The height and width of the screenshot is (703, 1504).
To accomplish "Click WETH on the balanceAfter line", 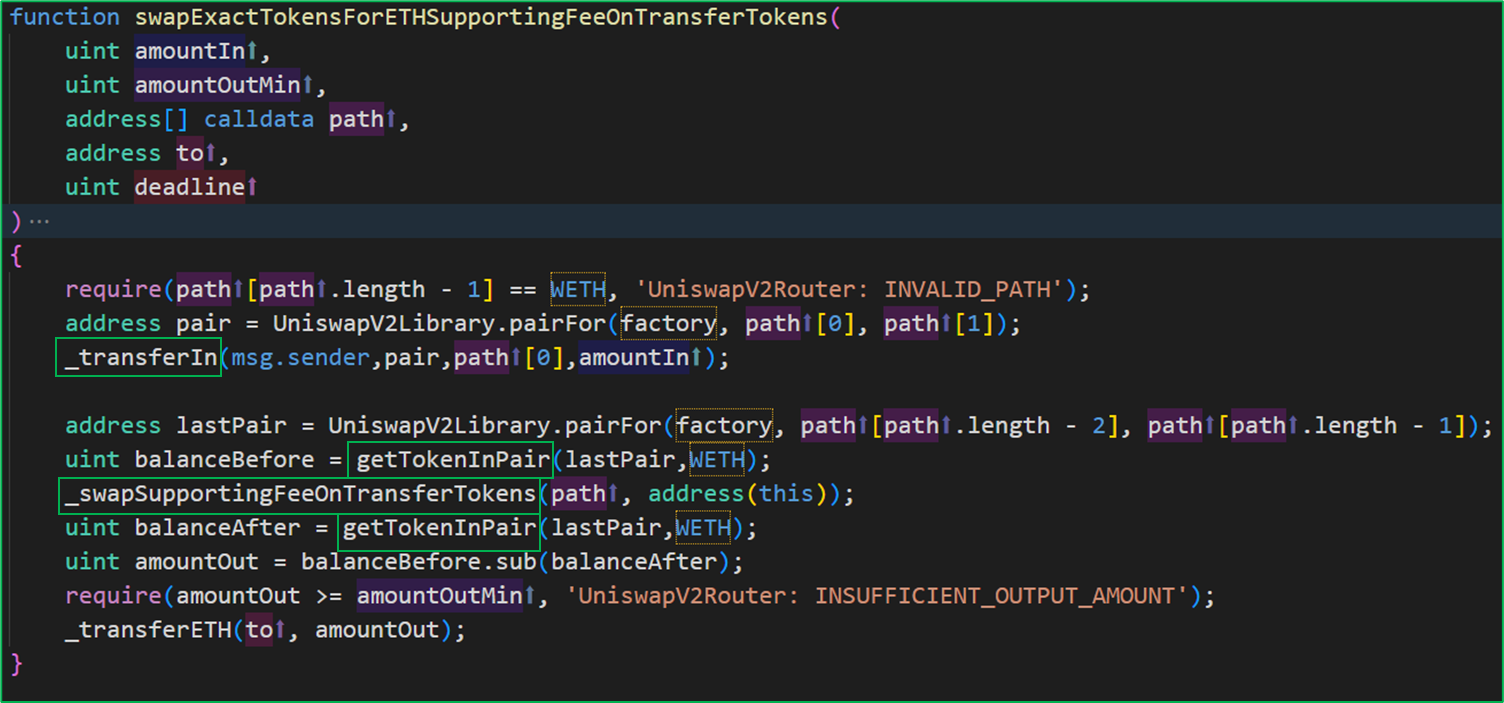I will tap(704, 528).
